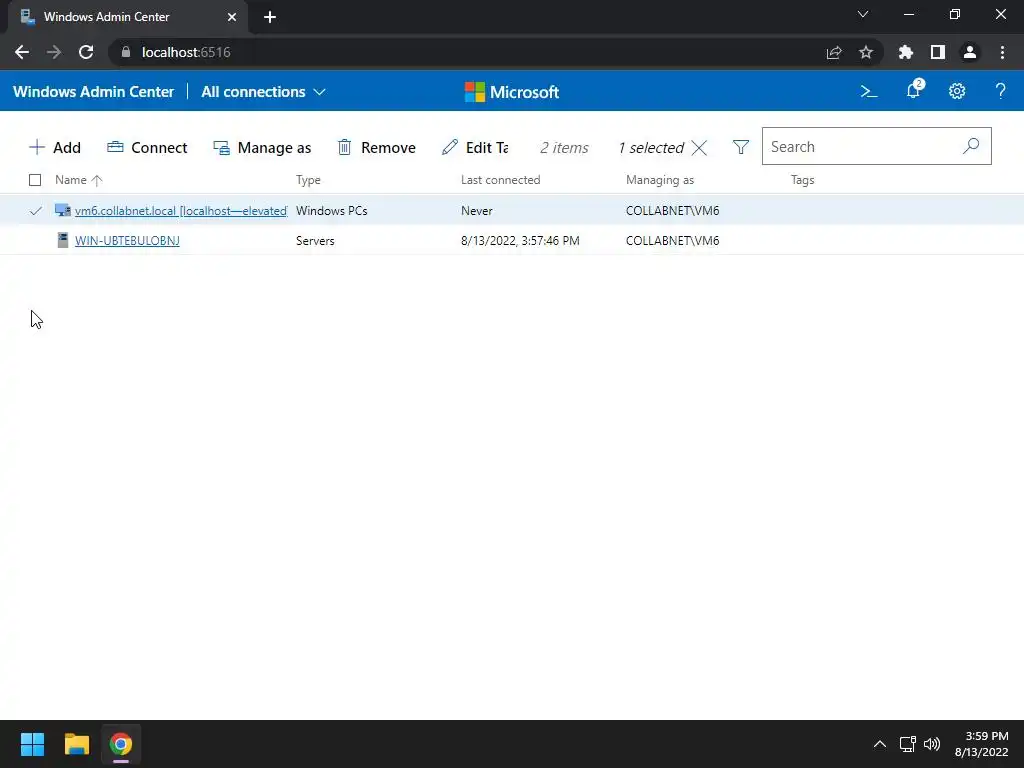
Task: Open the volume tray icon
Action: coord(932,744)
